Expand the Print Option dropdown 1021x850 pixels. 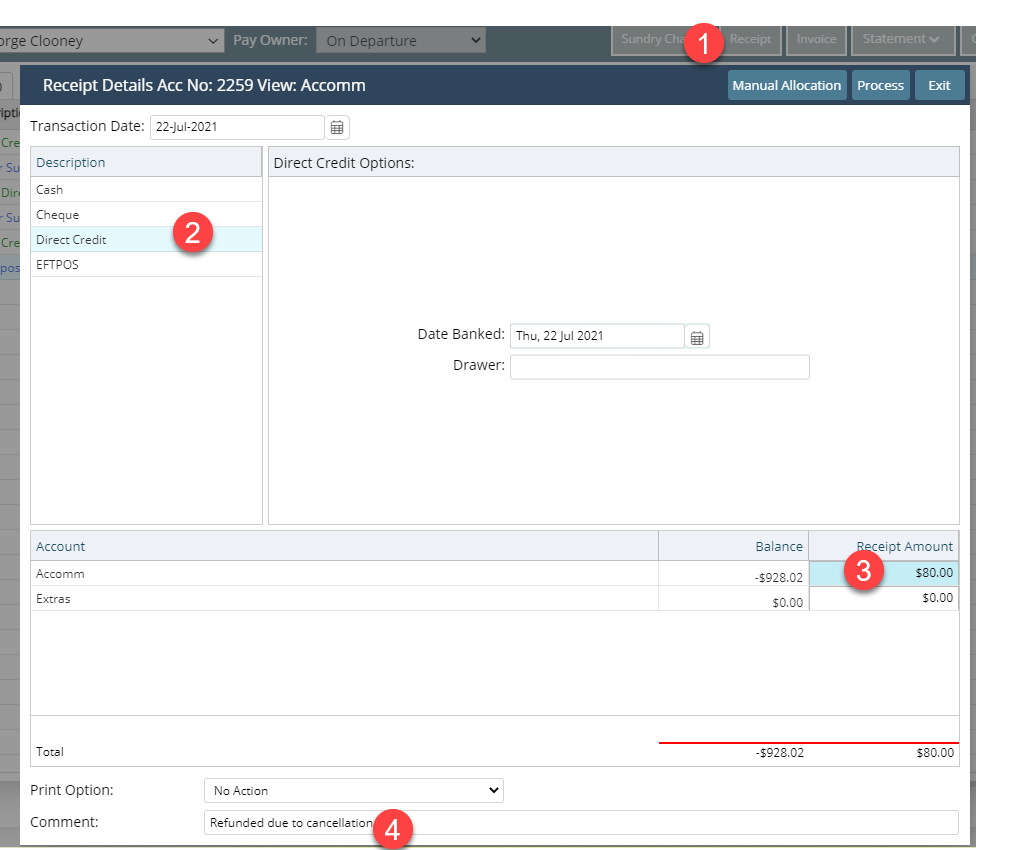point(353,791)
